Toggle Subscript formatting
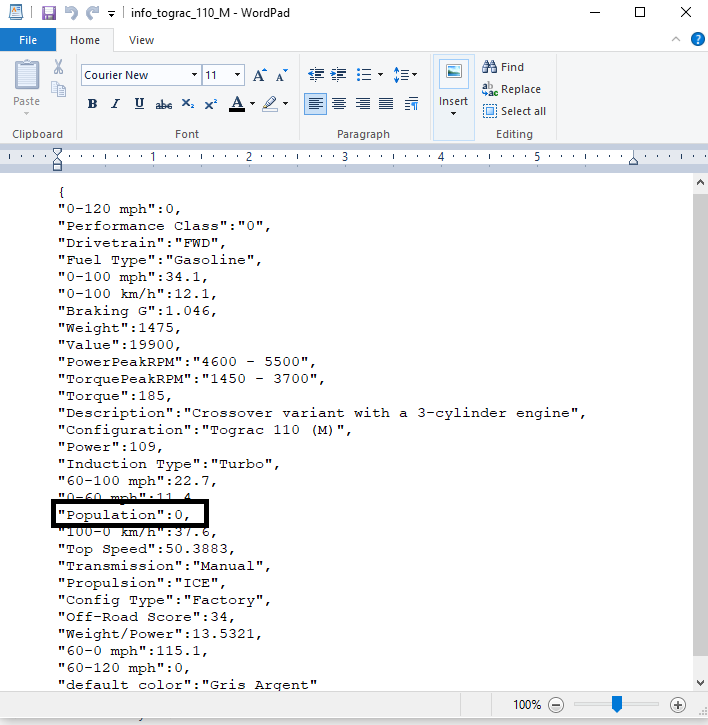 [188, 104]
